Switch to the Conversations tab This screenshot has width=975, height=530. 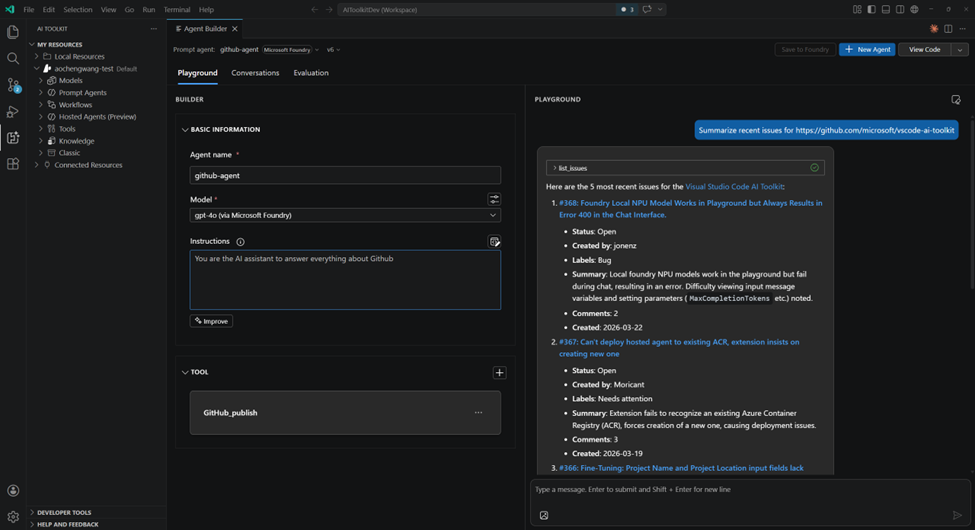pos(255,73)
